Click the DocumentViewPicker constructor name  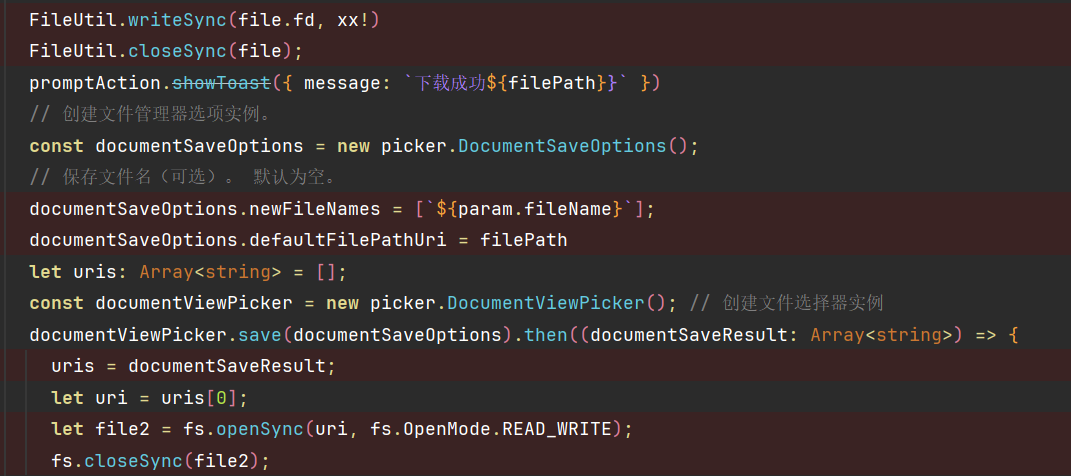(x=545, y=303)
